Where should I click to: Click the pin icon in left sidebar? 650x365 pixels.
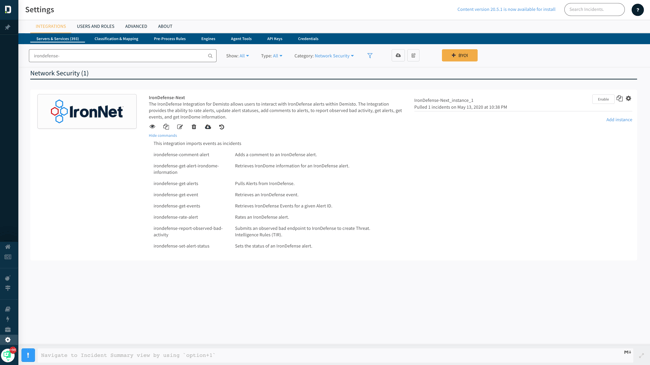point(7,27)
